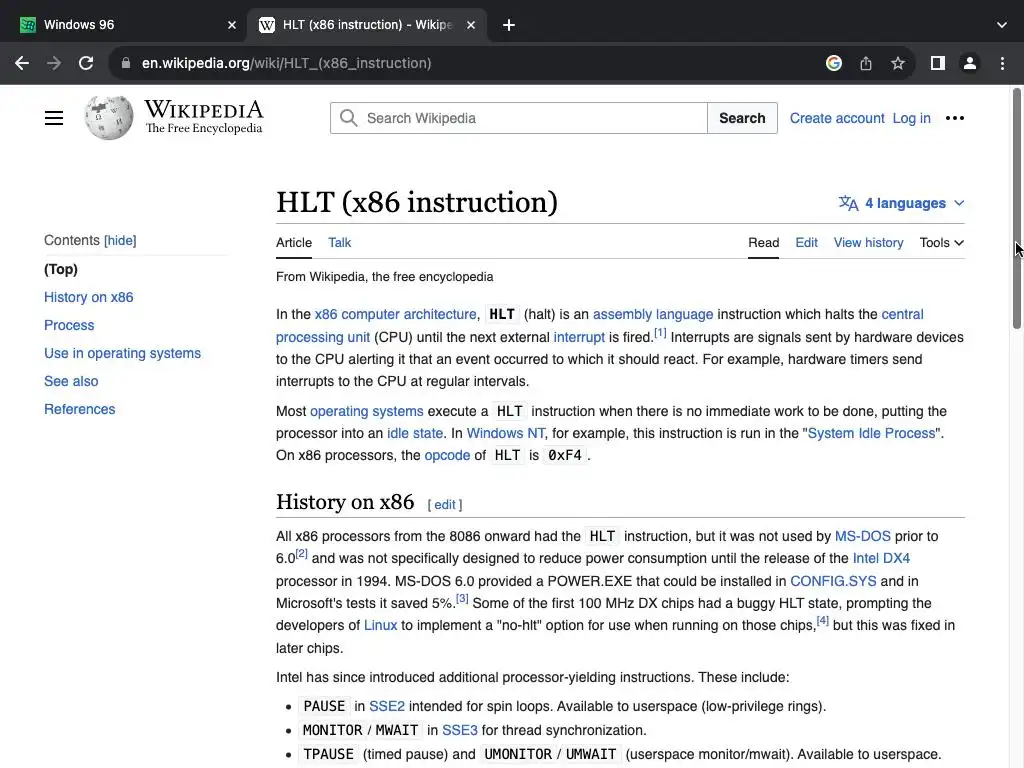Click citation reference [3]
This screenshot has height=768, width=1024.
click(x=462, y=599)
